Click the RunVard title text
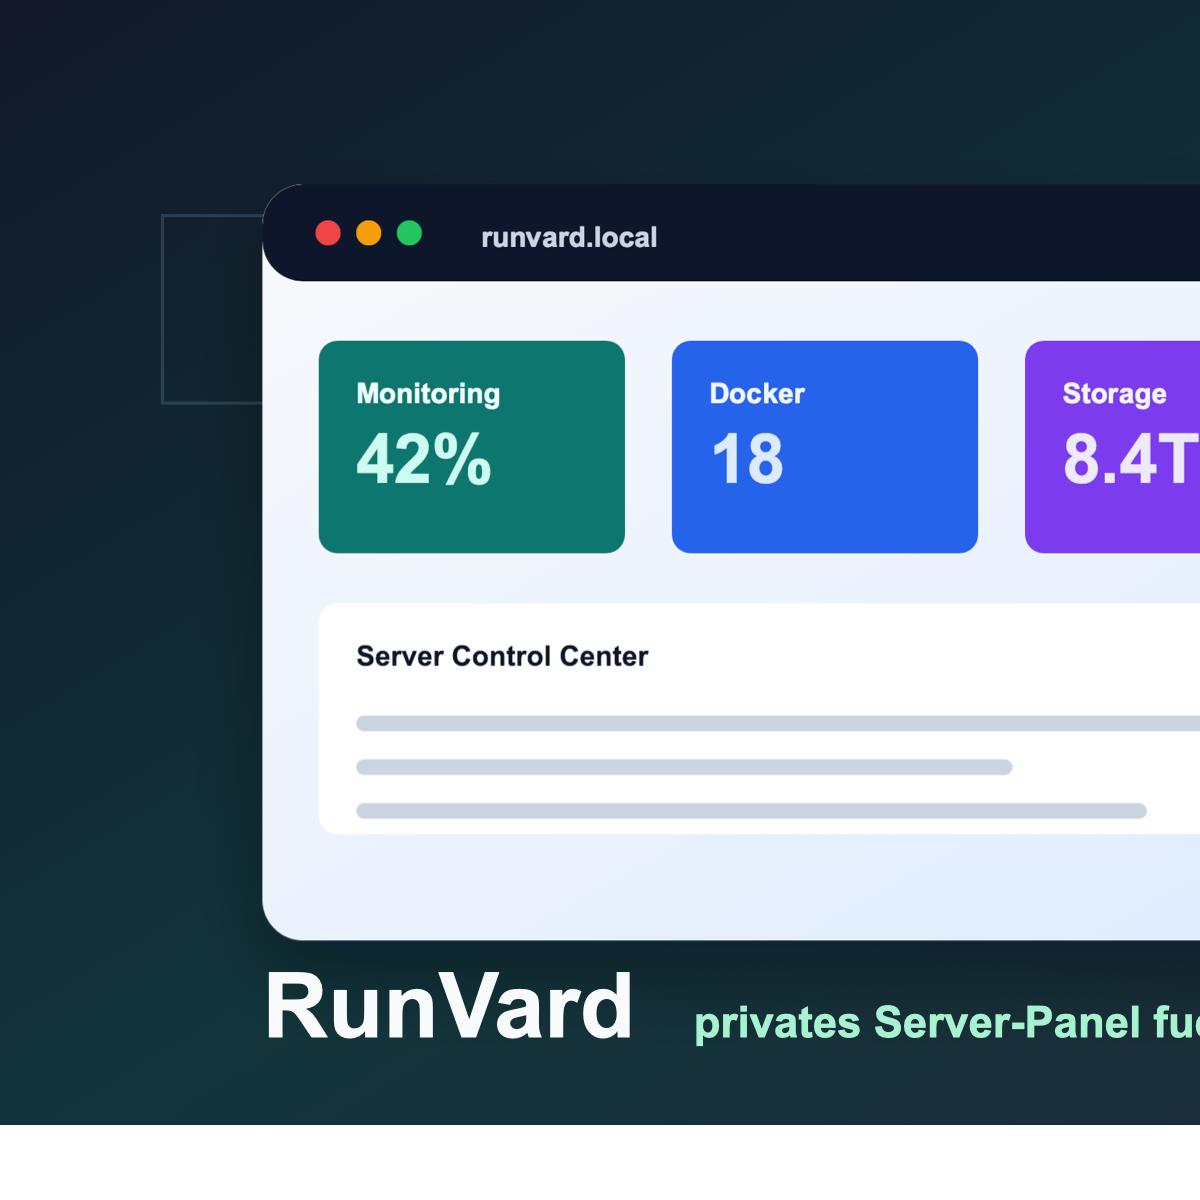Image resolution: width=1200 pixels, height=1200 pixels. [449, 1007]
